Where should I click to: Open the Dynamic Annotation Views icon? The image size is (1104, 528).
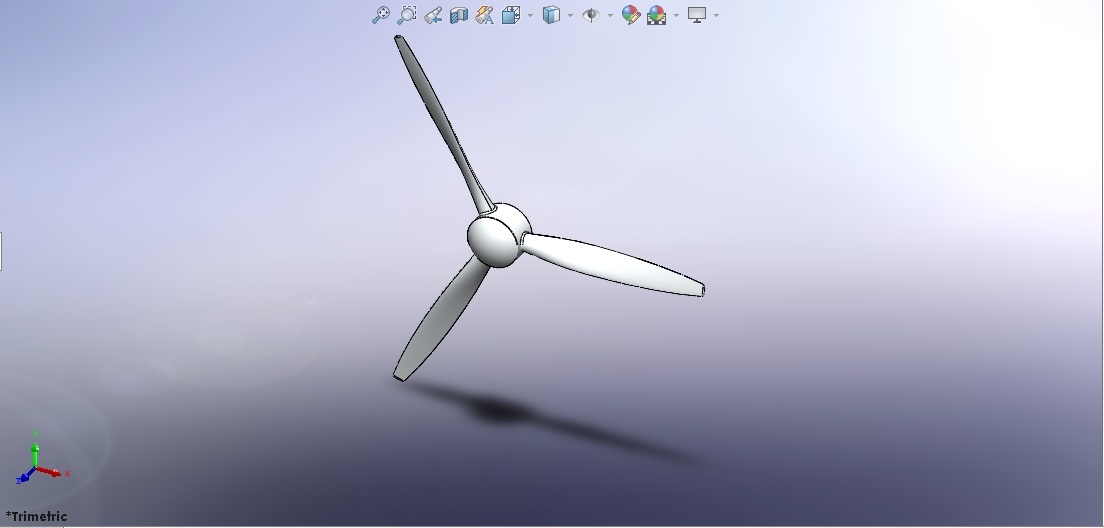pyautogui.click(x=485, y=15)
